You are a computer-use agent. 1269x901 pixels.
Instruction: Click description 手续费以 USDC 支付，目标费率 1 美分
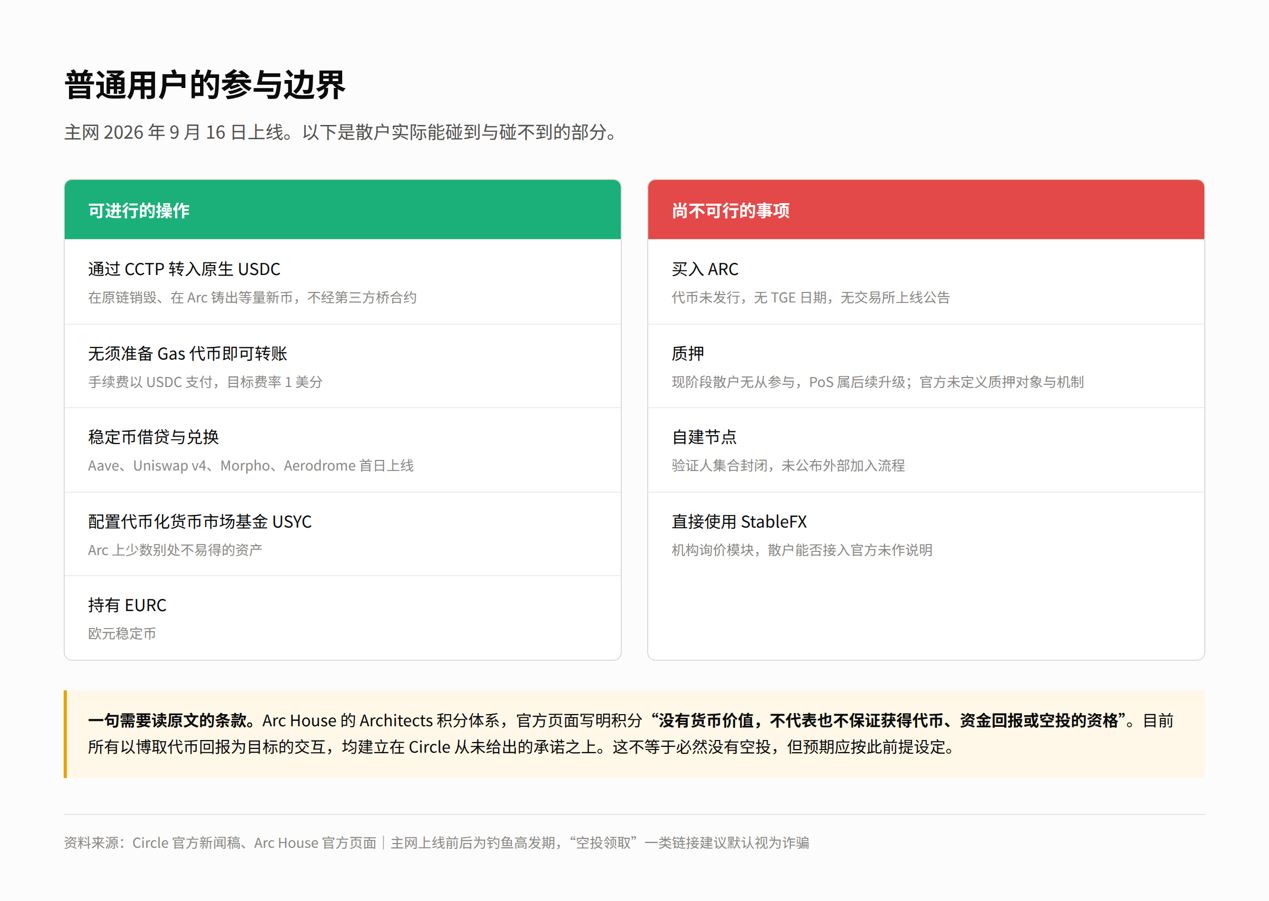click(205, 381)
